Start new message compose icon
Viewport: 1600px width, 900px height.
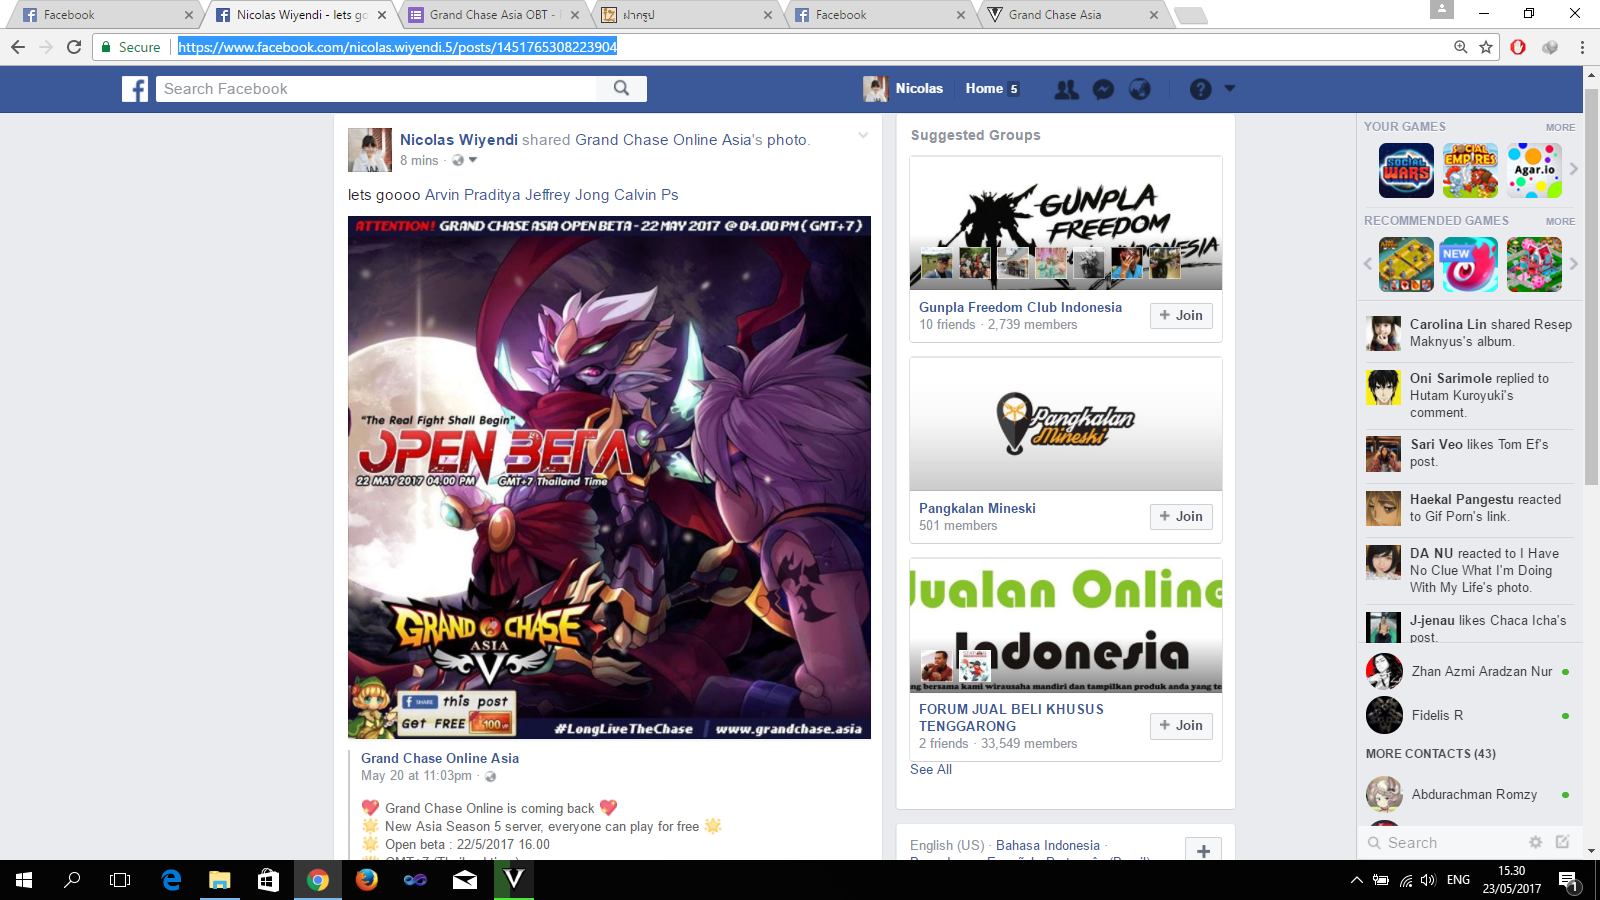coord(1562,842)
